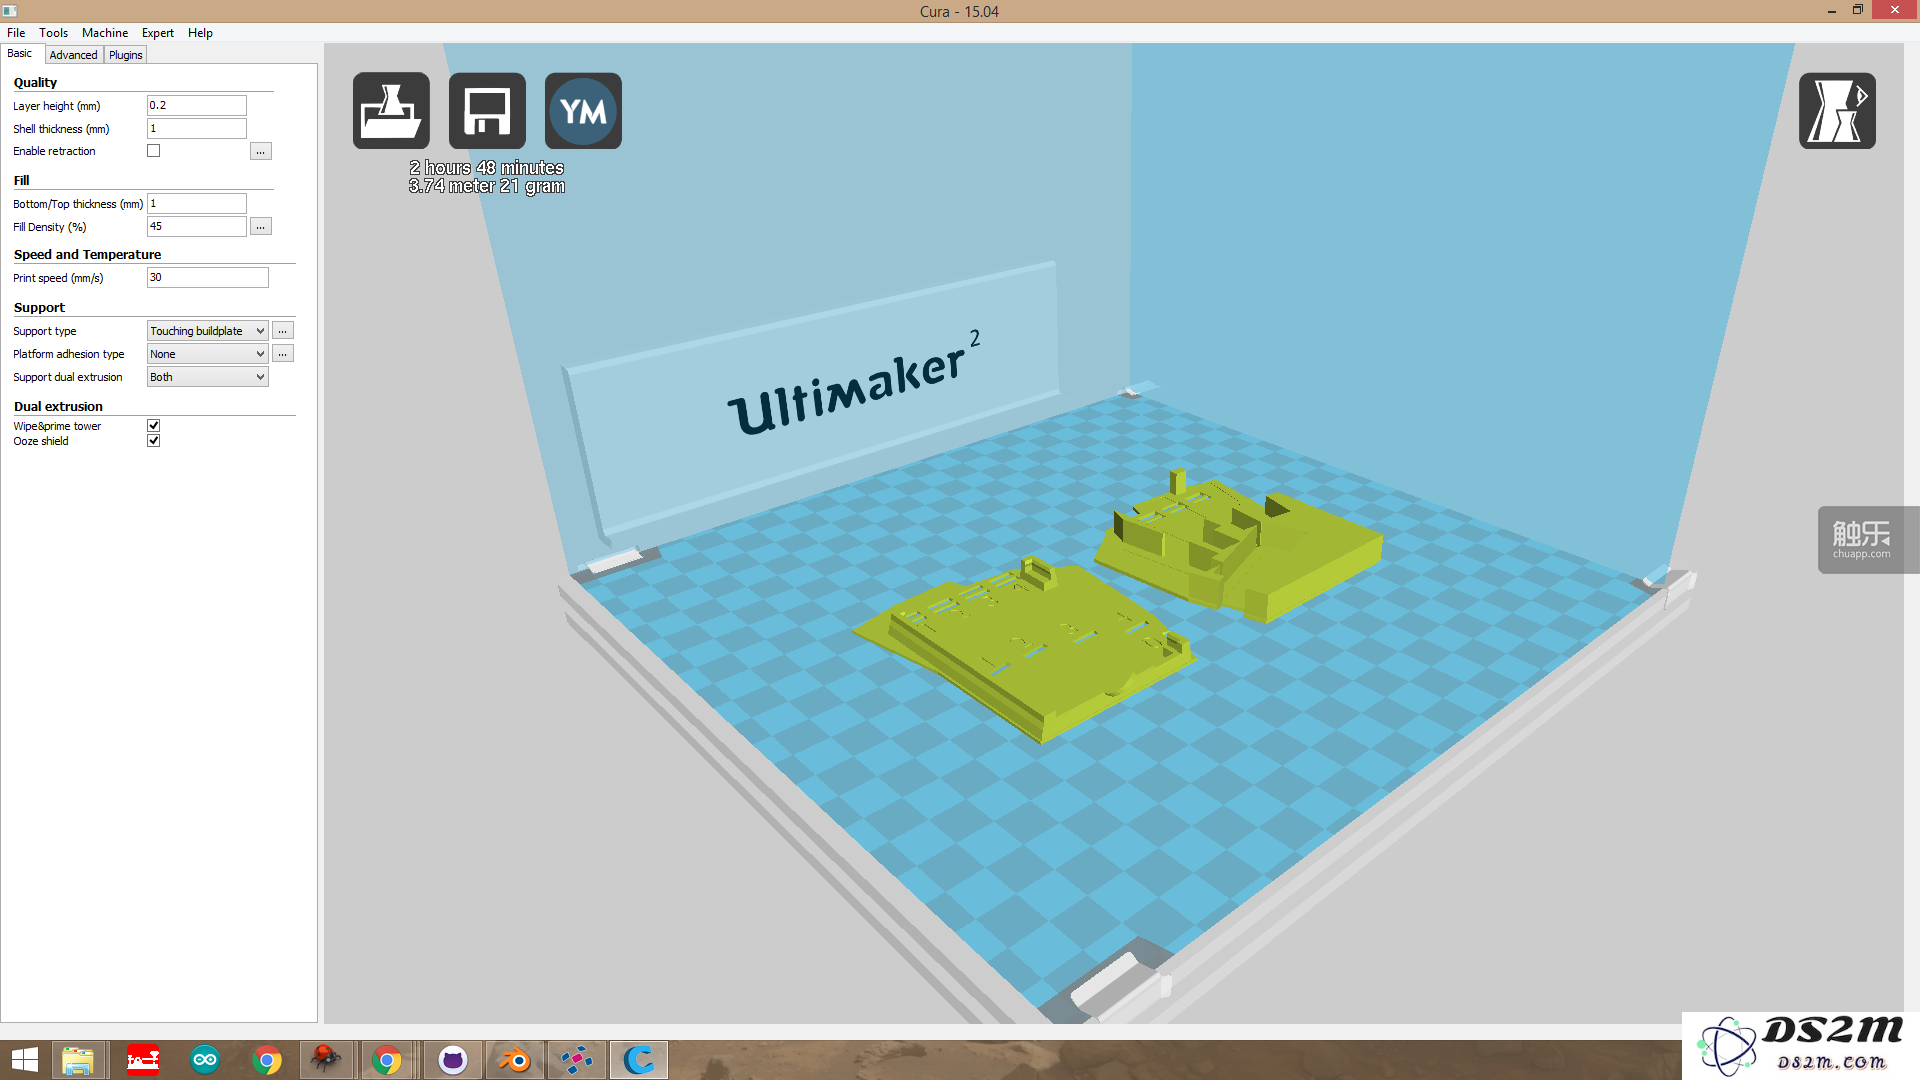Expand Platform adhesion type dropdown
Image resolution: width=1920 pixels, height=1080 pixels.
208,354
